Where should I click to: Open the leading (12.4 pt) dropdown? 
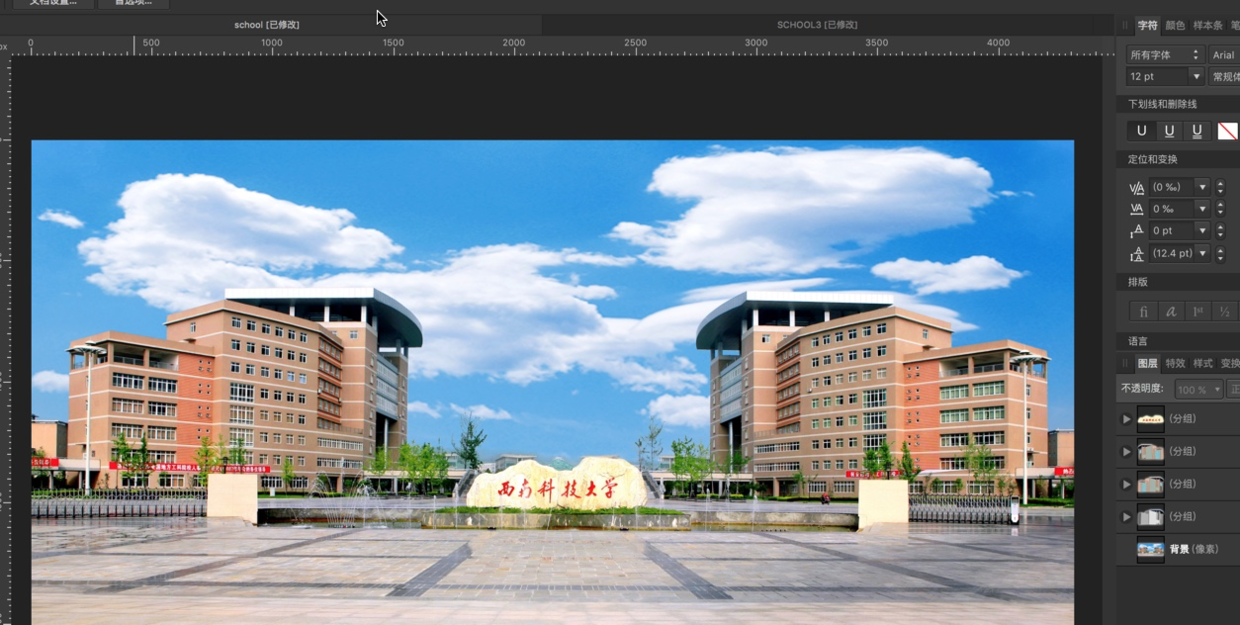tap(1203, 254)
